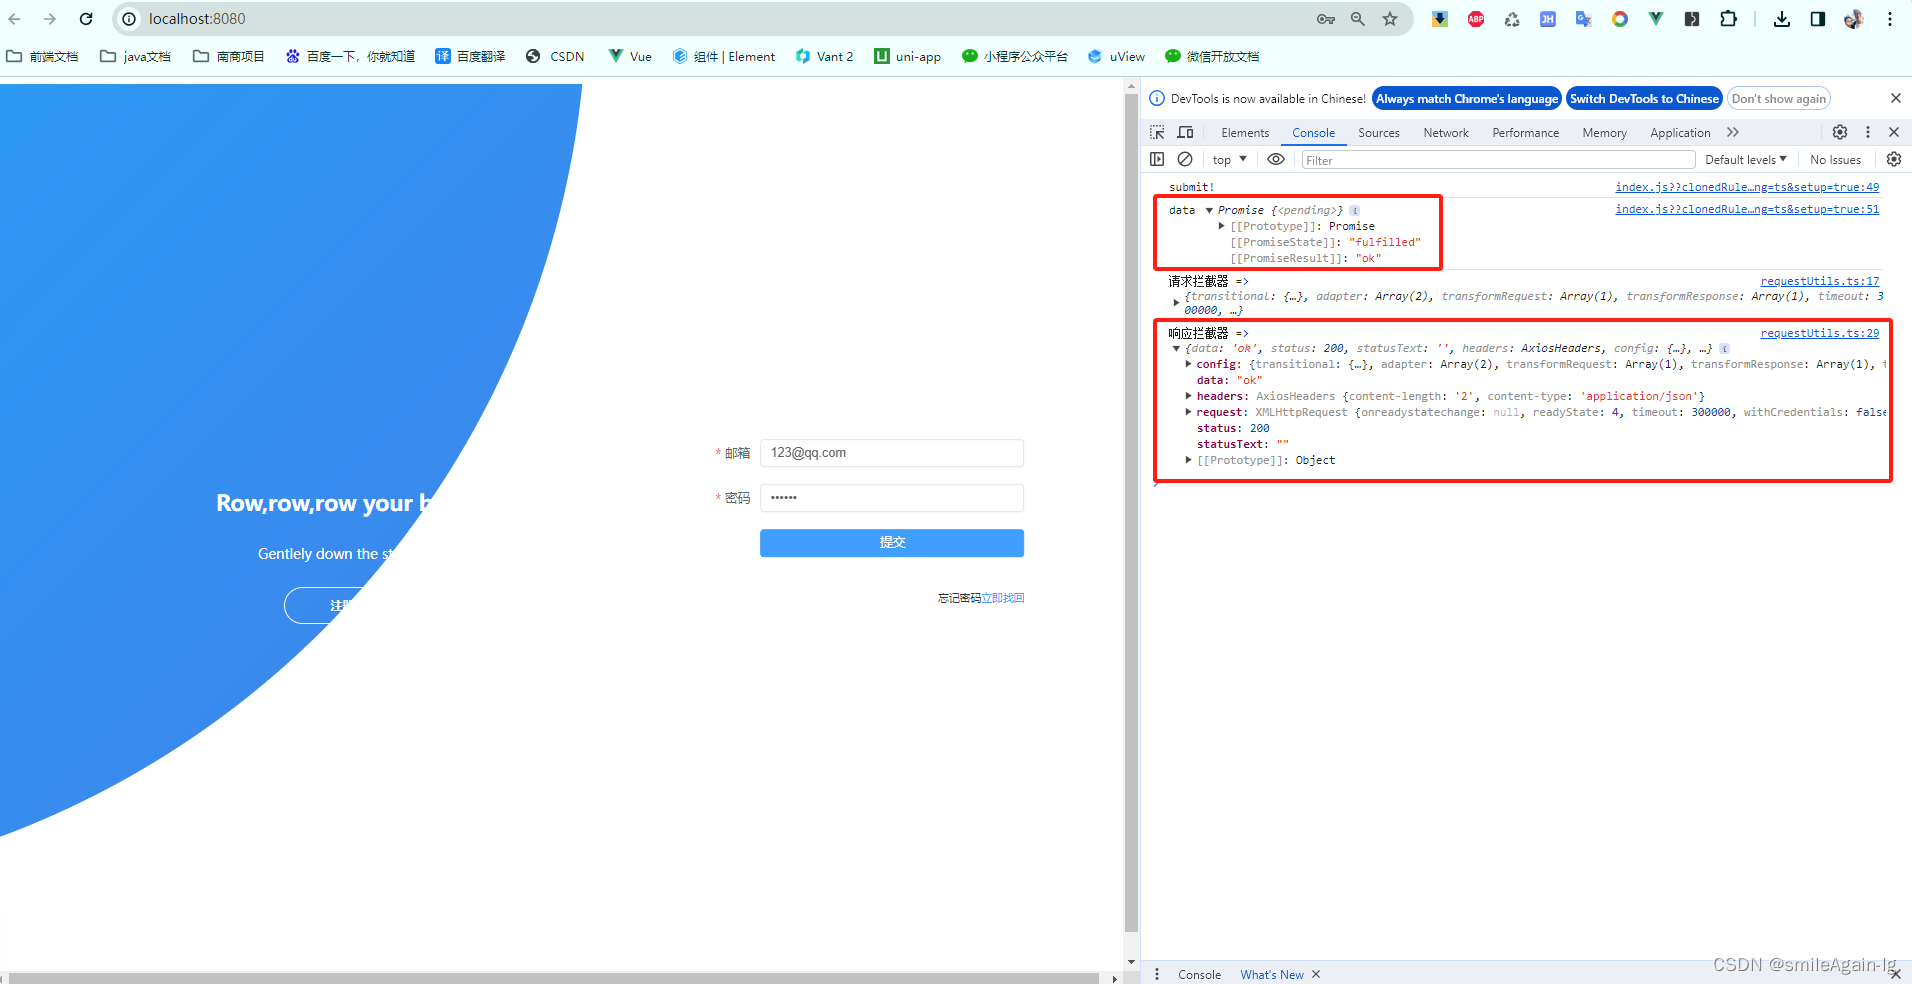
Task: Toggle the device toolbar in DevTools
Action: 1185,132
